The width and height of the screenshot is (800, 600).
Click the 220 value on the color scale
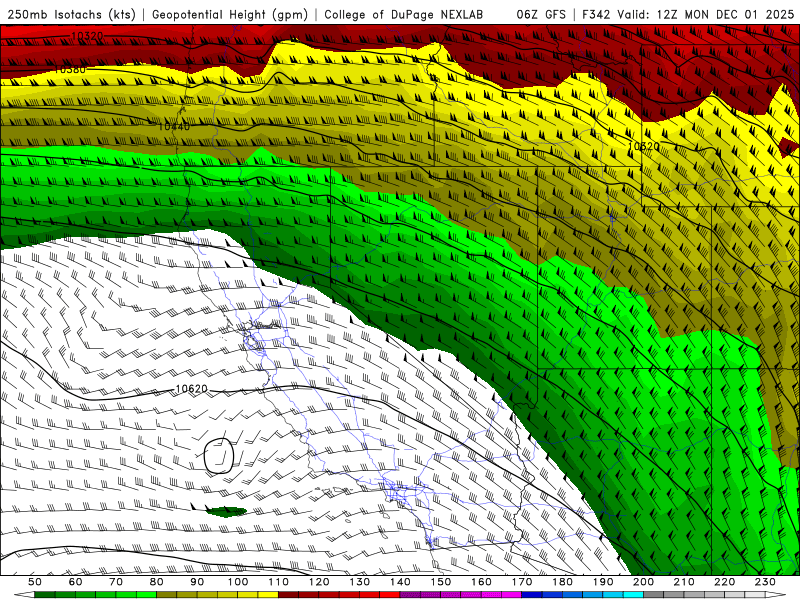724,582
